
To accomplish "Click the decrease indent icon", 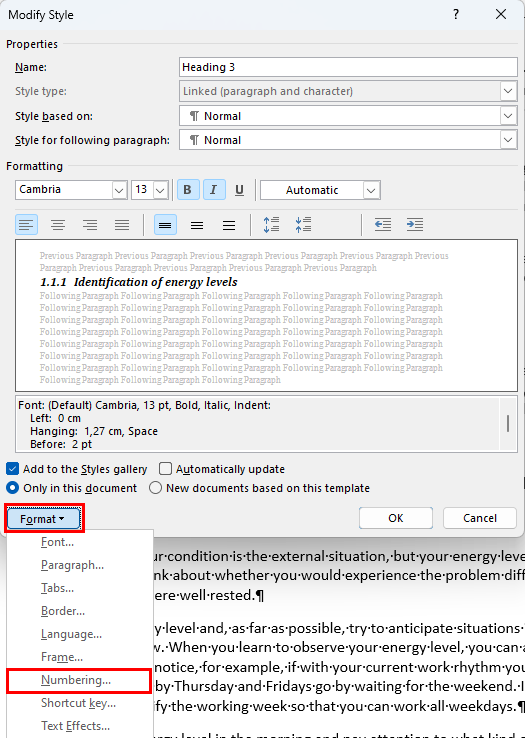I will point(383,225).
